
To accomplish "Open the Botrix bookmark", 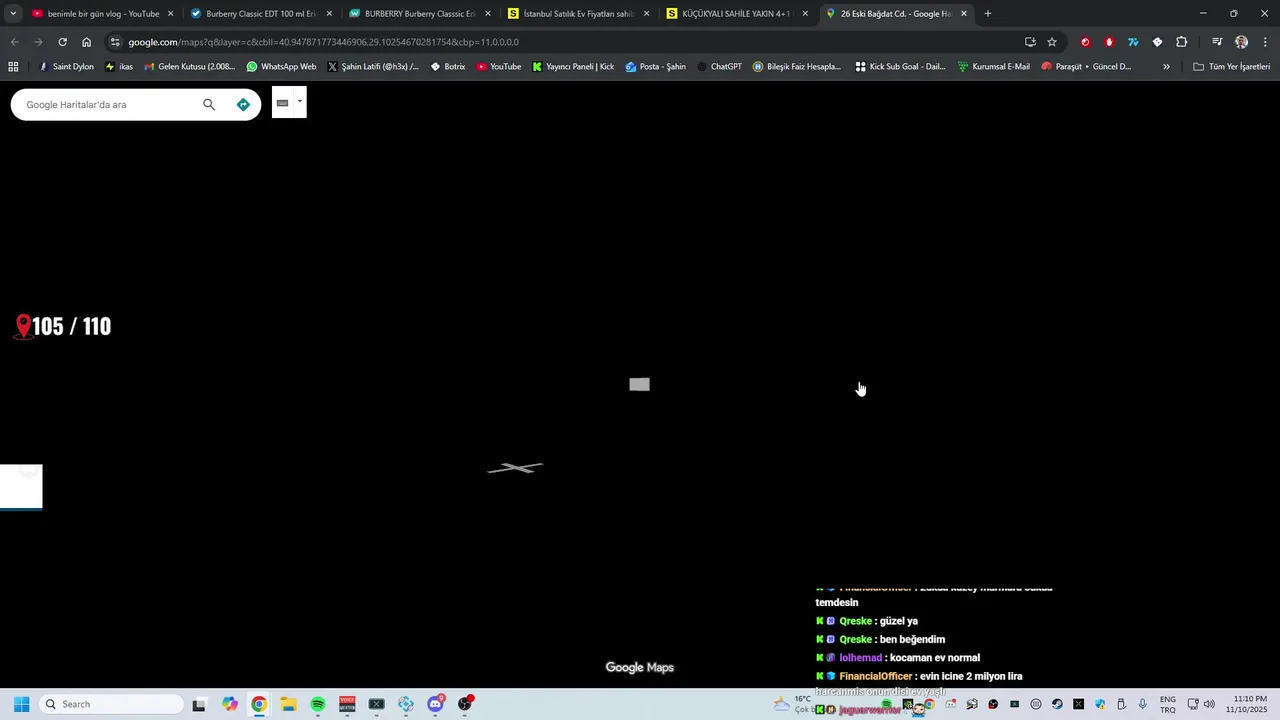I will tap(447, 67).
